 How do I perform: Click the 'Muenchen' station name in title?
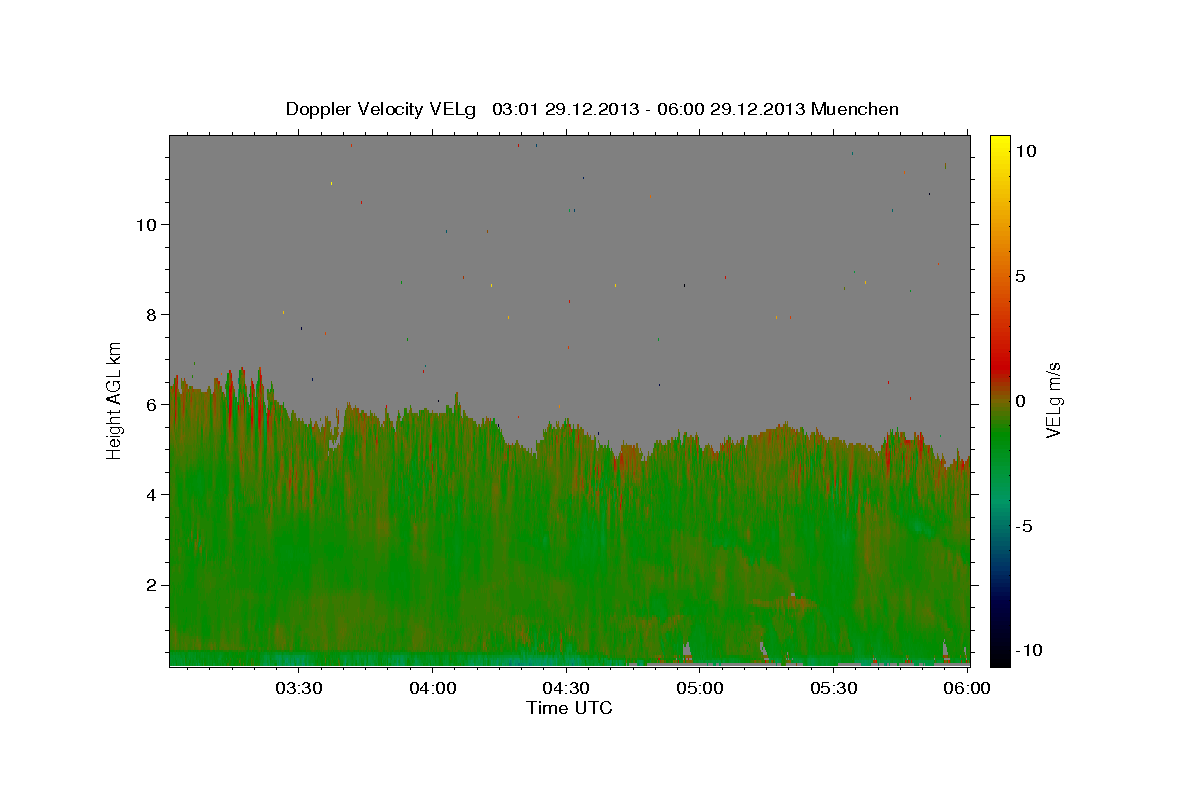pos(855,109)
